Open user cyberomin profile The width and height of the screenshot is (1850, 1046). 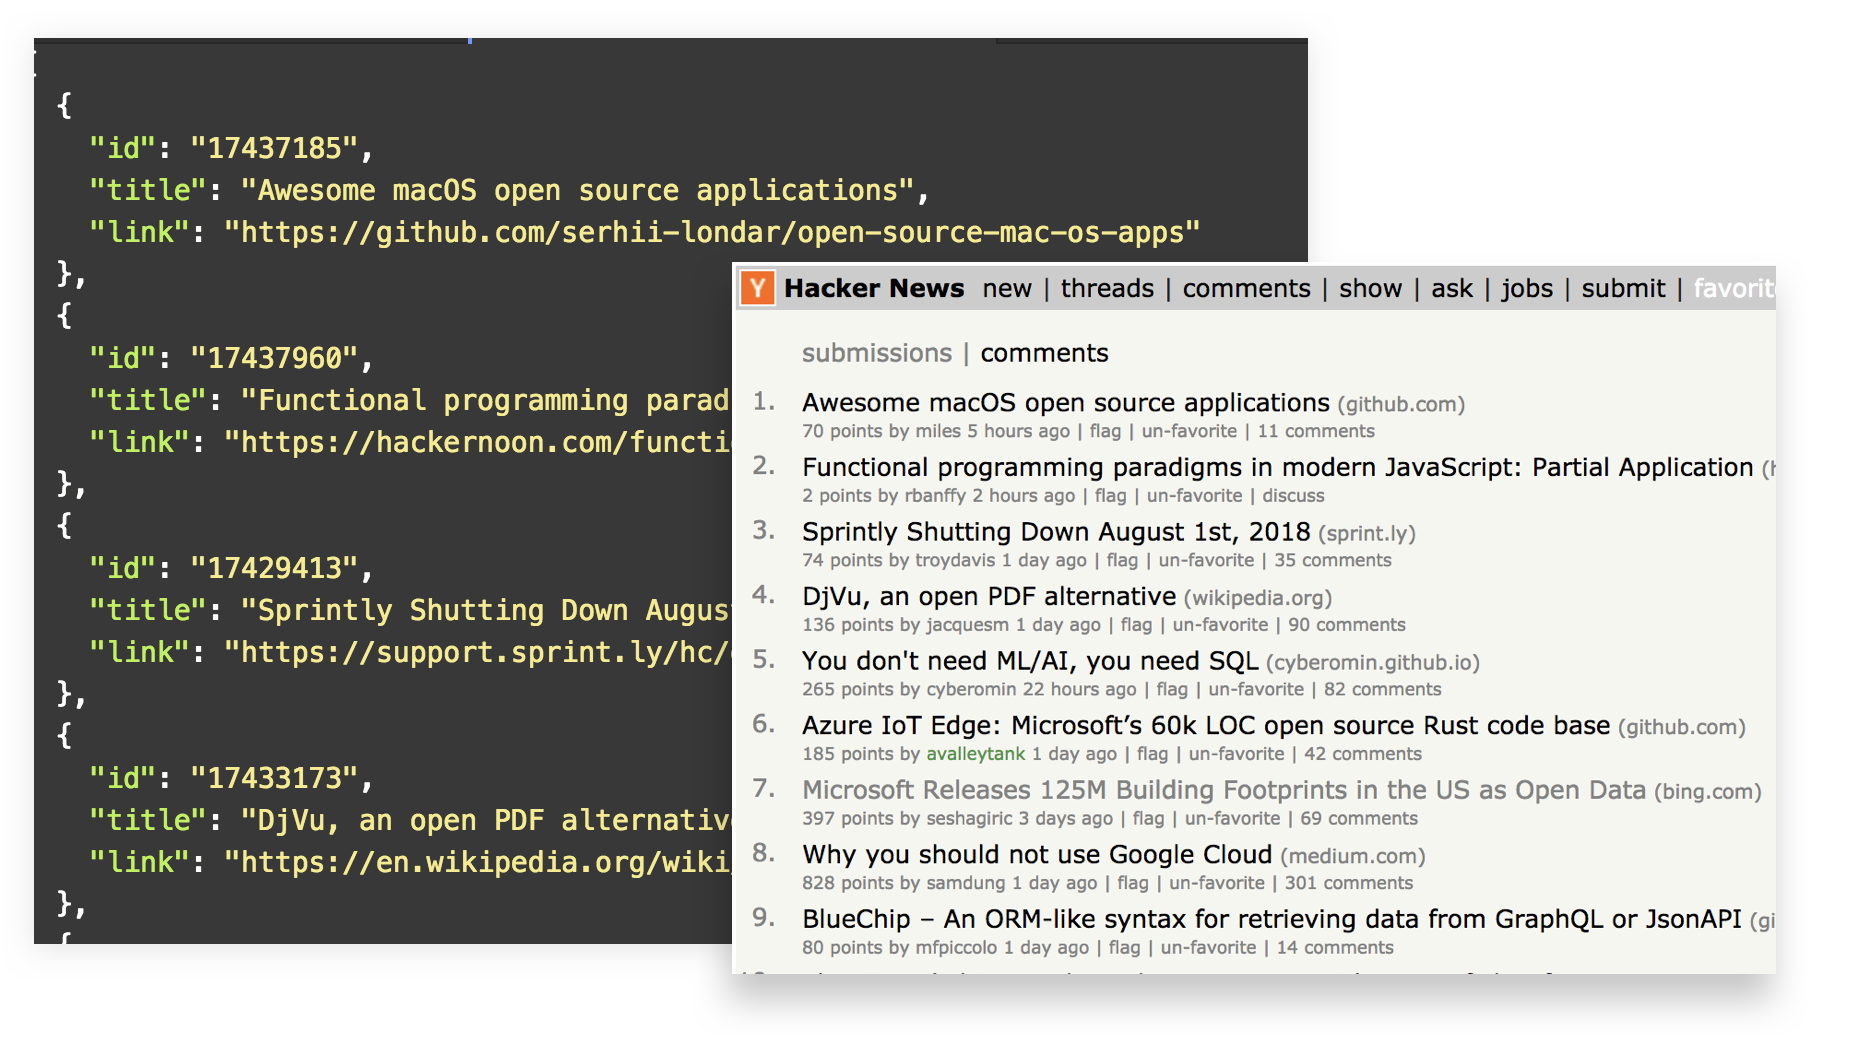point(971,689)
